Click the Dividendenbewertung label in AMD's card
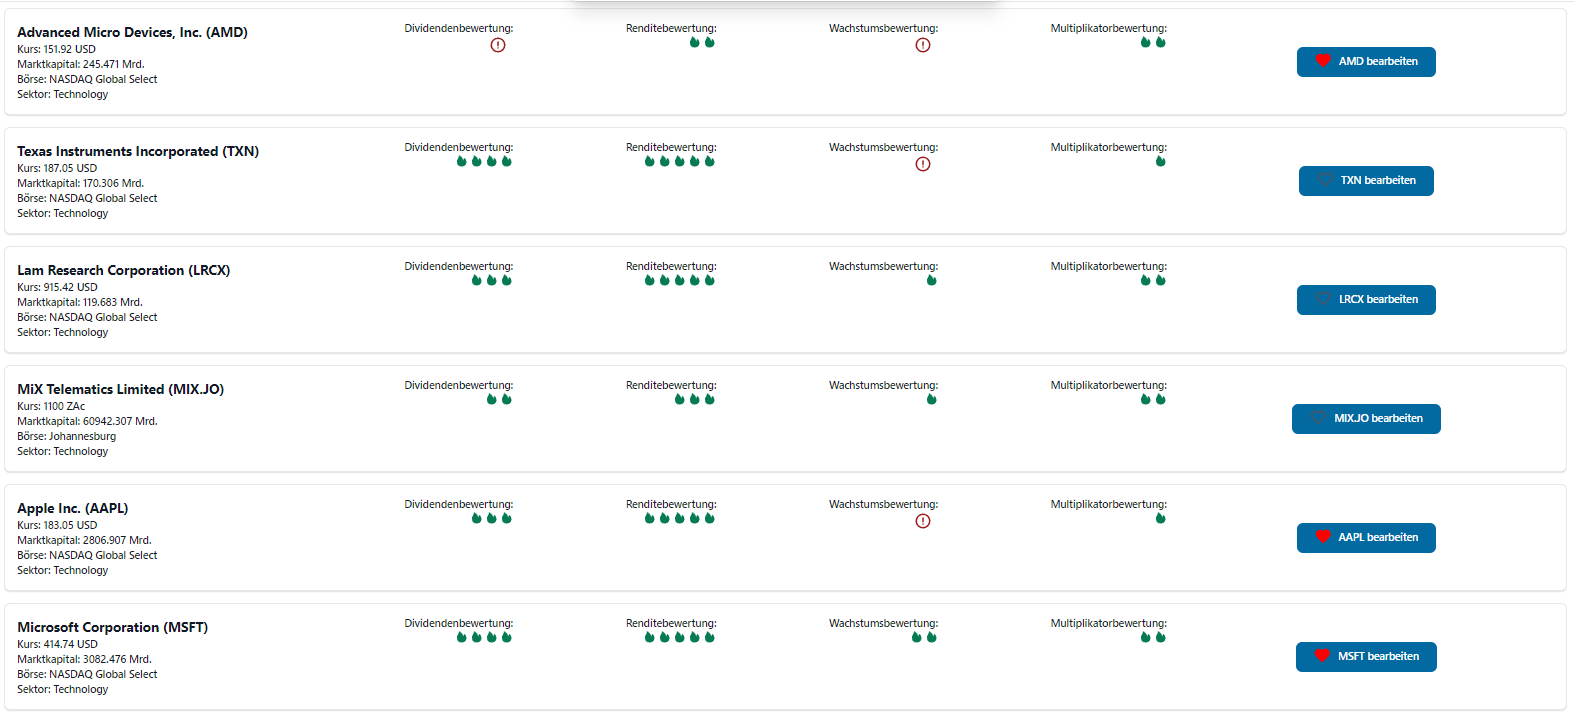The height and width of the screenshot is (717, 1574). point(458,28)
